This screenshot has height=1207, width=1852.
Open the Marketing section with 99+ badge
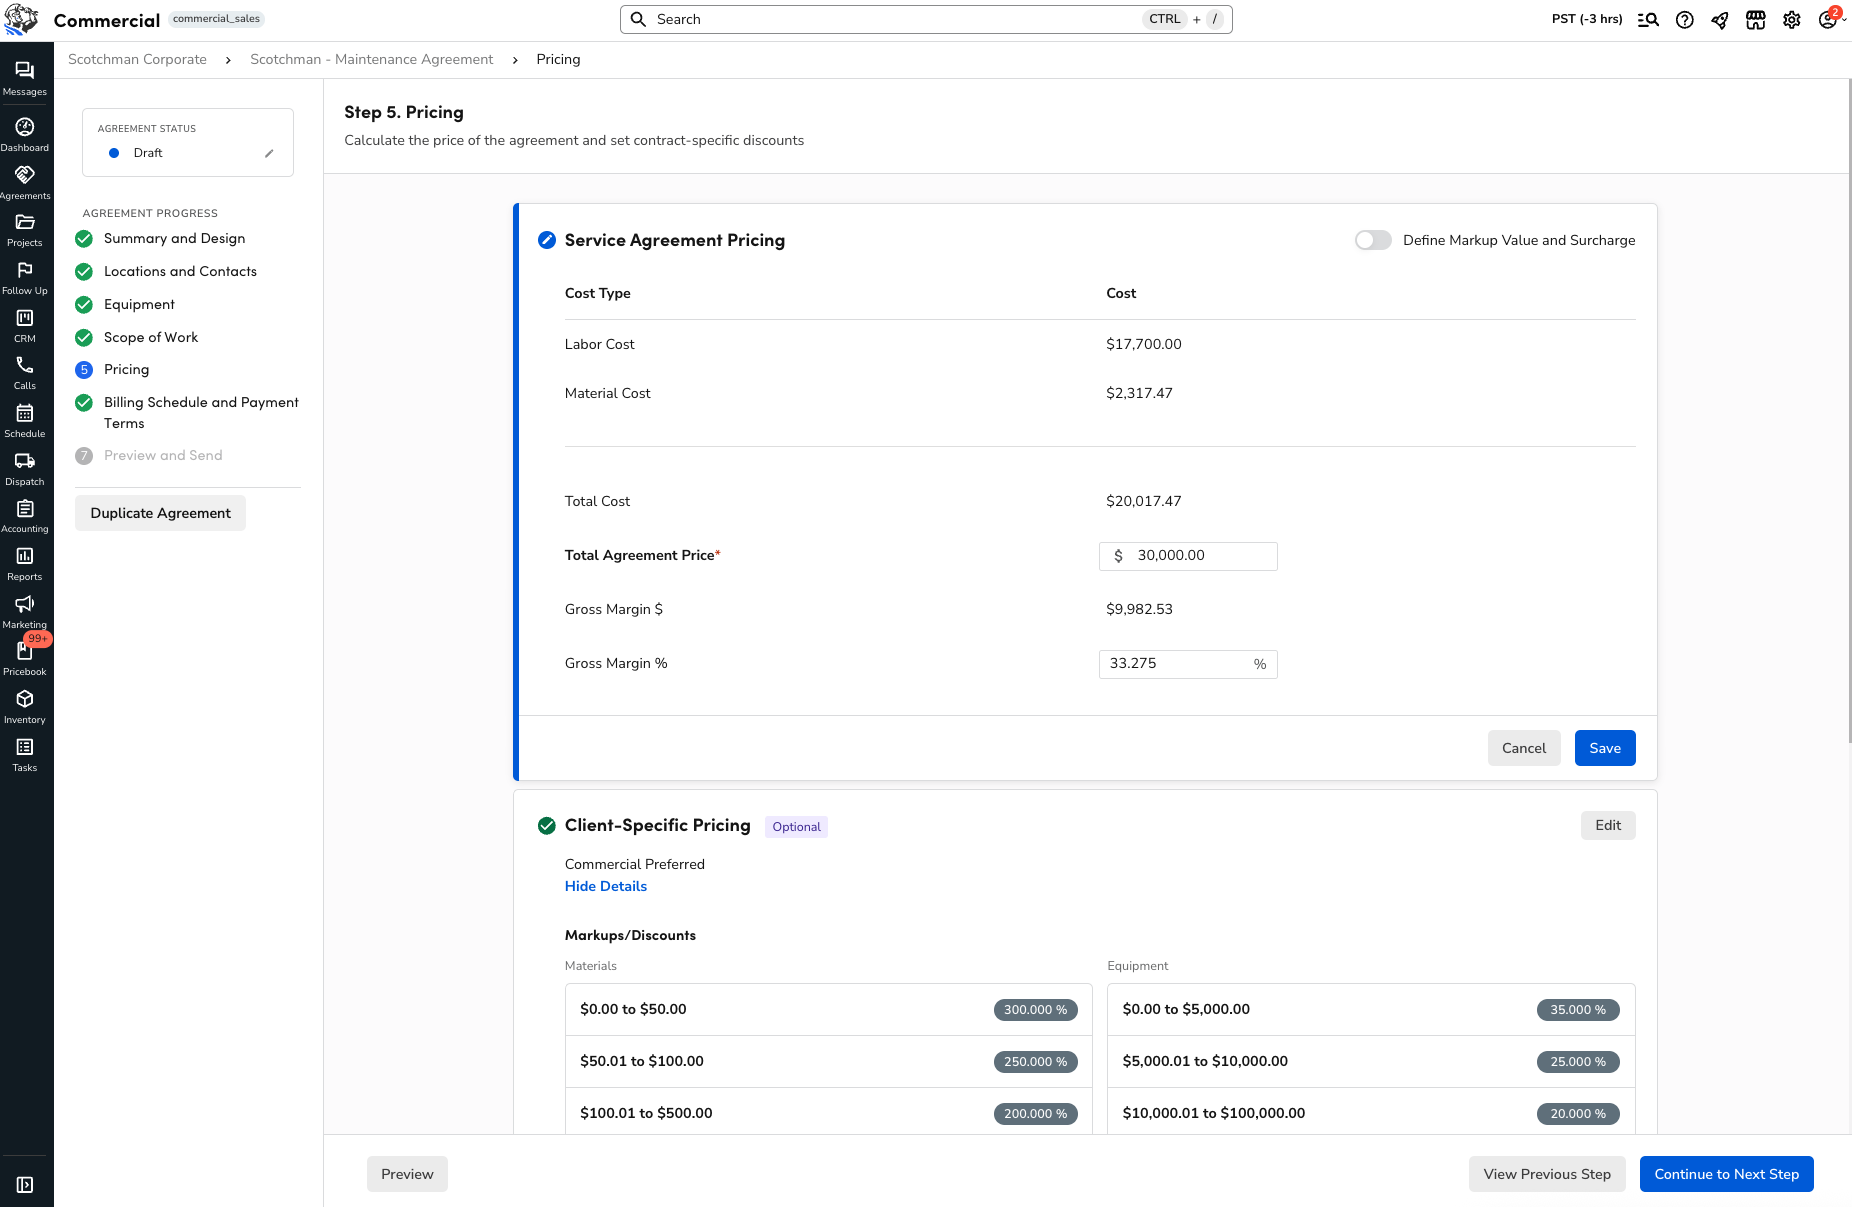(x=25, y=609)
